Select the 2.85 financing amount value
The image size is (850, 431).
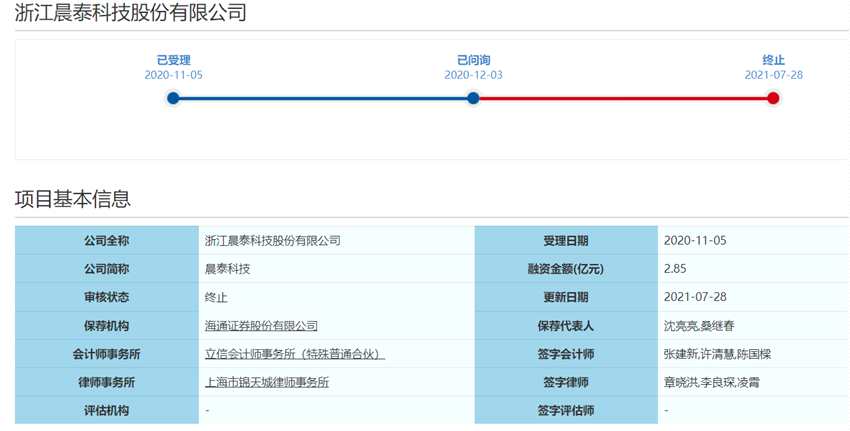click(x=754, y=269)
